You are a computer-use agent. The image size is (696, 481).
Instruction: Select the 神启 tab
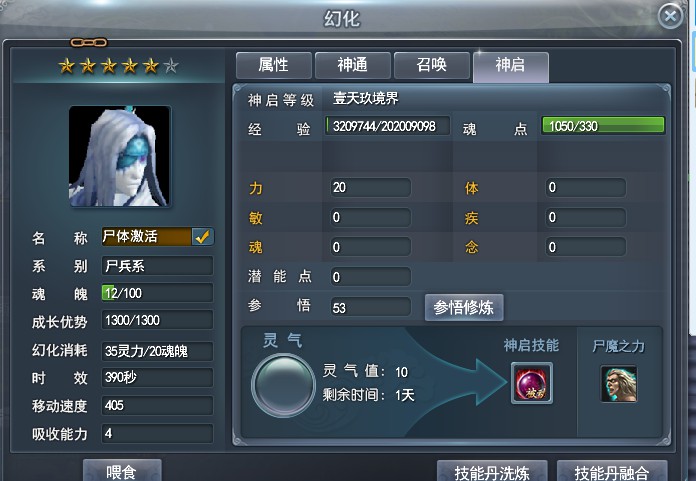(511, 67)
